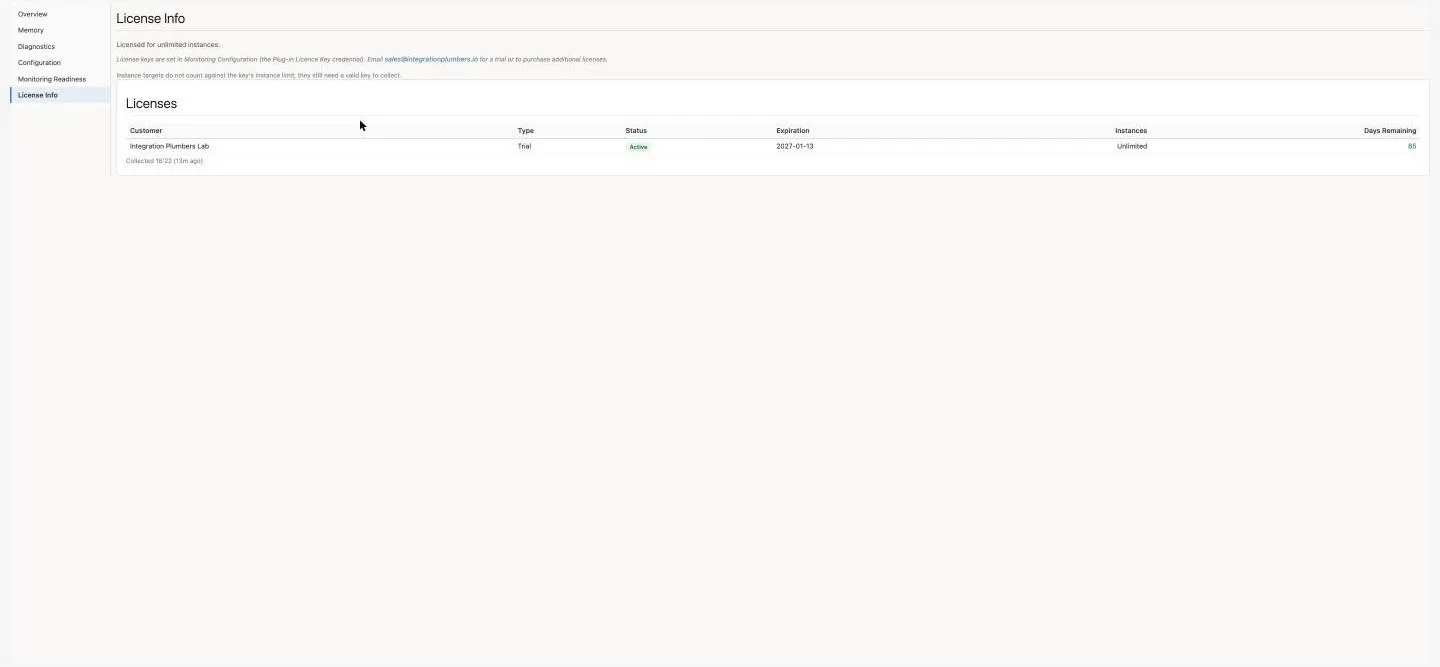Click the Expiration column header
The width and height of the screenshot is (1440, 667).
tap(793, 131)
